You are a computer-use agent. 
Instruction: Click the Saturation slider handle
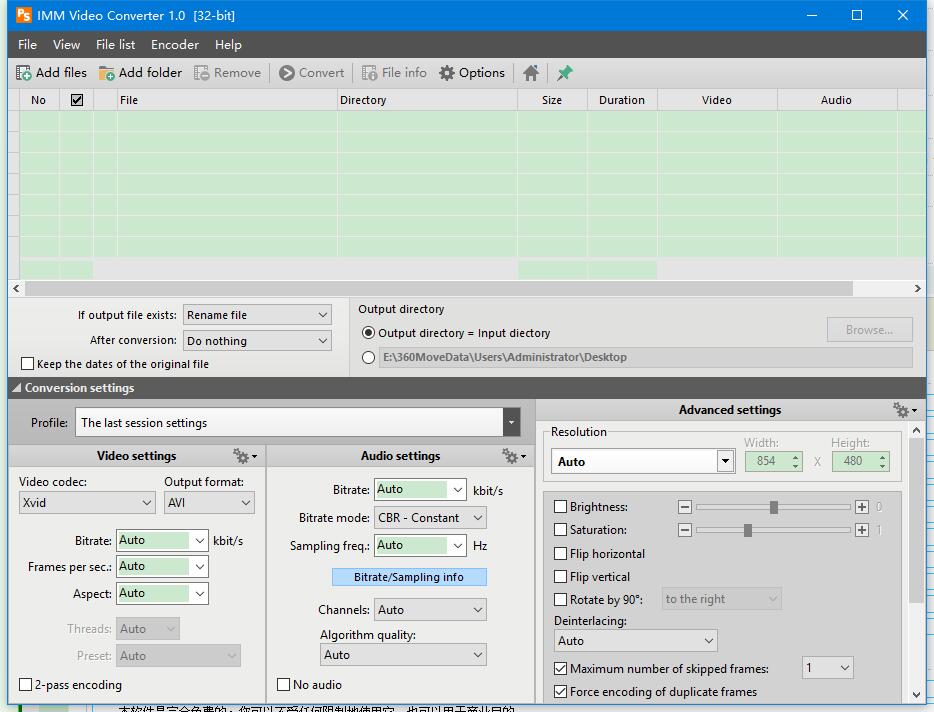click(x=748, y=530)
